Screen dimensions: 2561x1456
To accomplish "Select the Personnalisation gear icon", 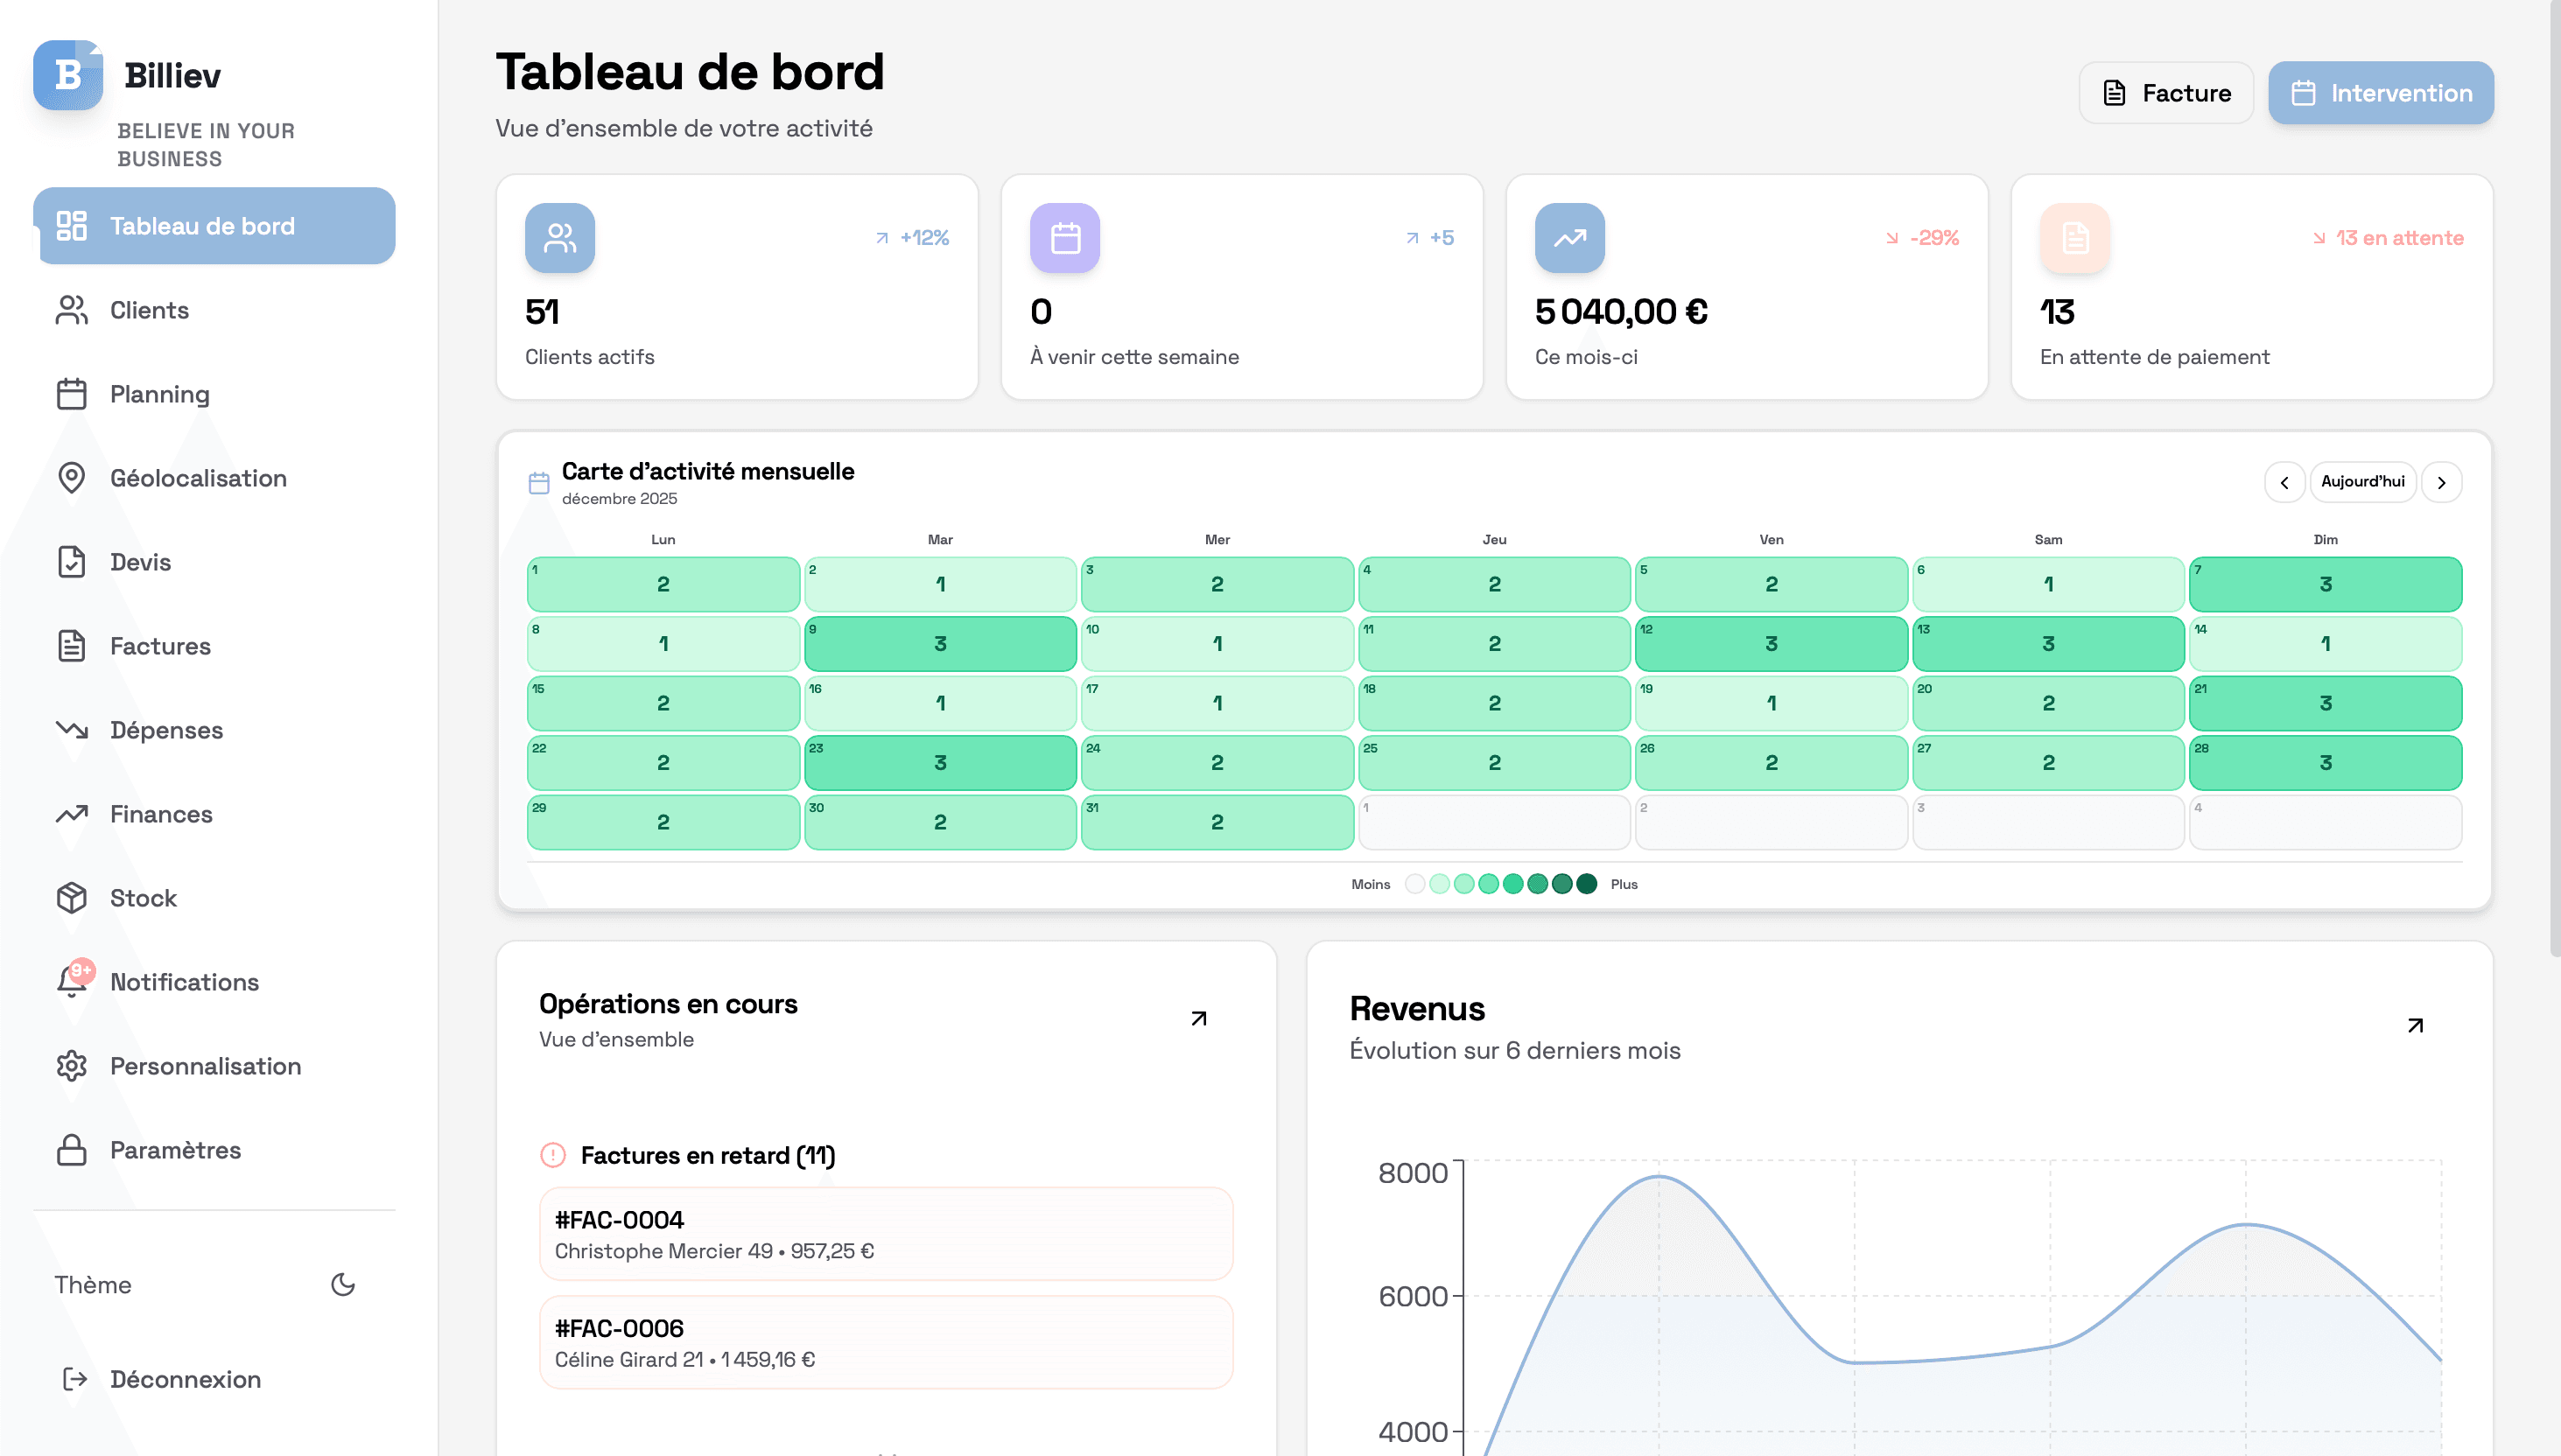I will point(72,1066).
